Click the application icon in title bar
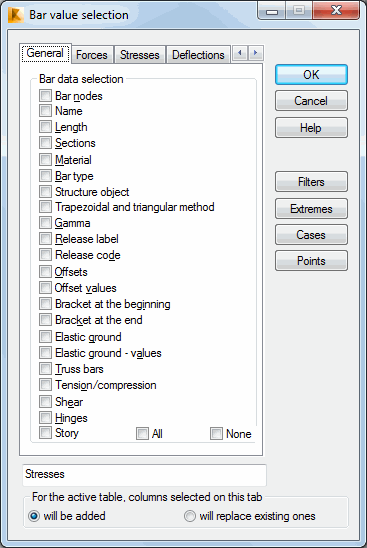Screen dimensions: 367x548 pyautogui.click(x=16, y=15)
